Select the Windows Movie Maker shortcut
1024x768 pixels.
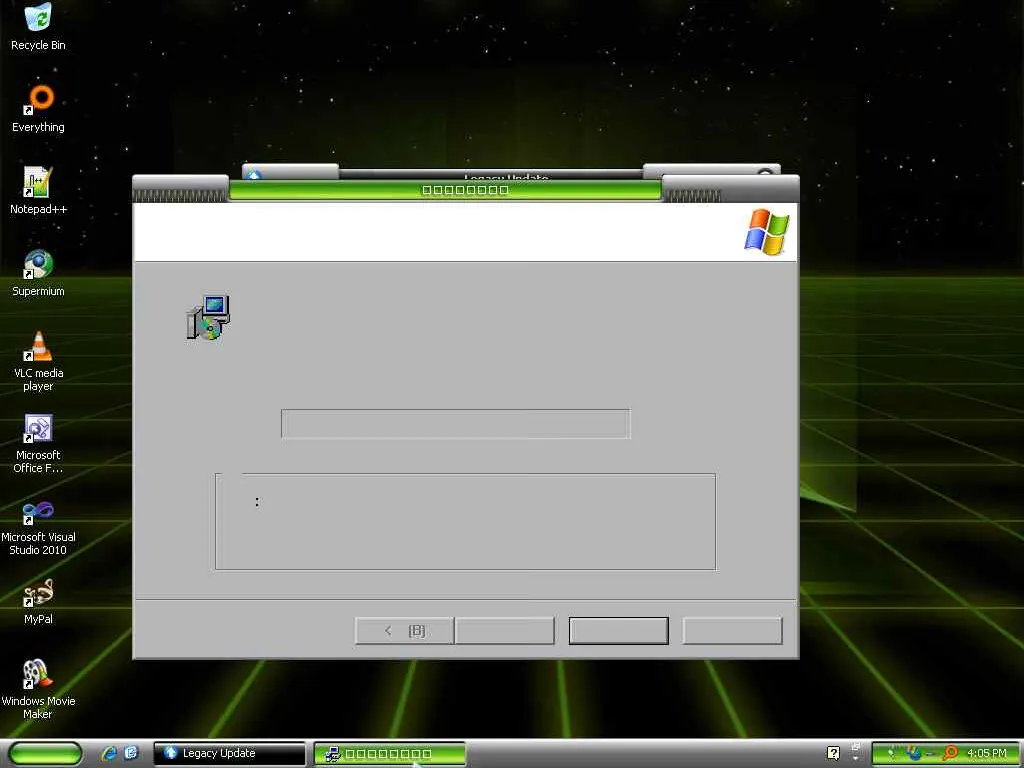click(x=38, y=690)
